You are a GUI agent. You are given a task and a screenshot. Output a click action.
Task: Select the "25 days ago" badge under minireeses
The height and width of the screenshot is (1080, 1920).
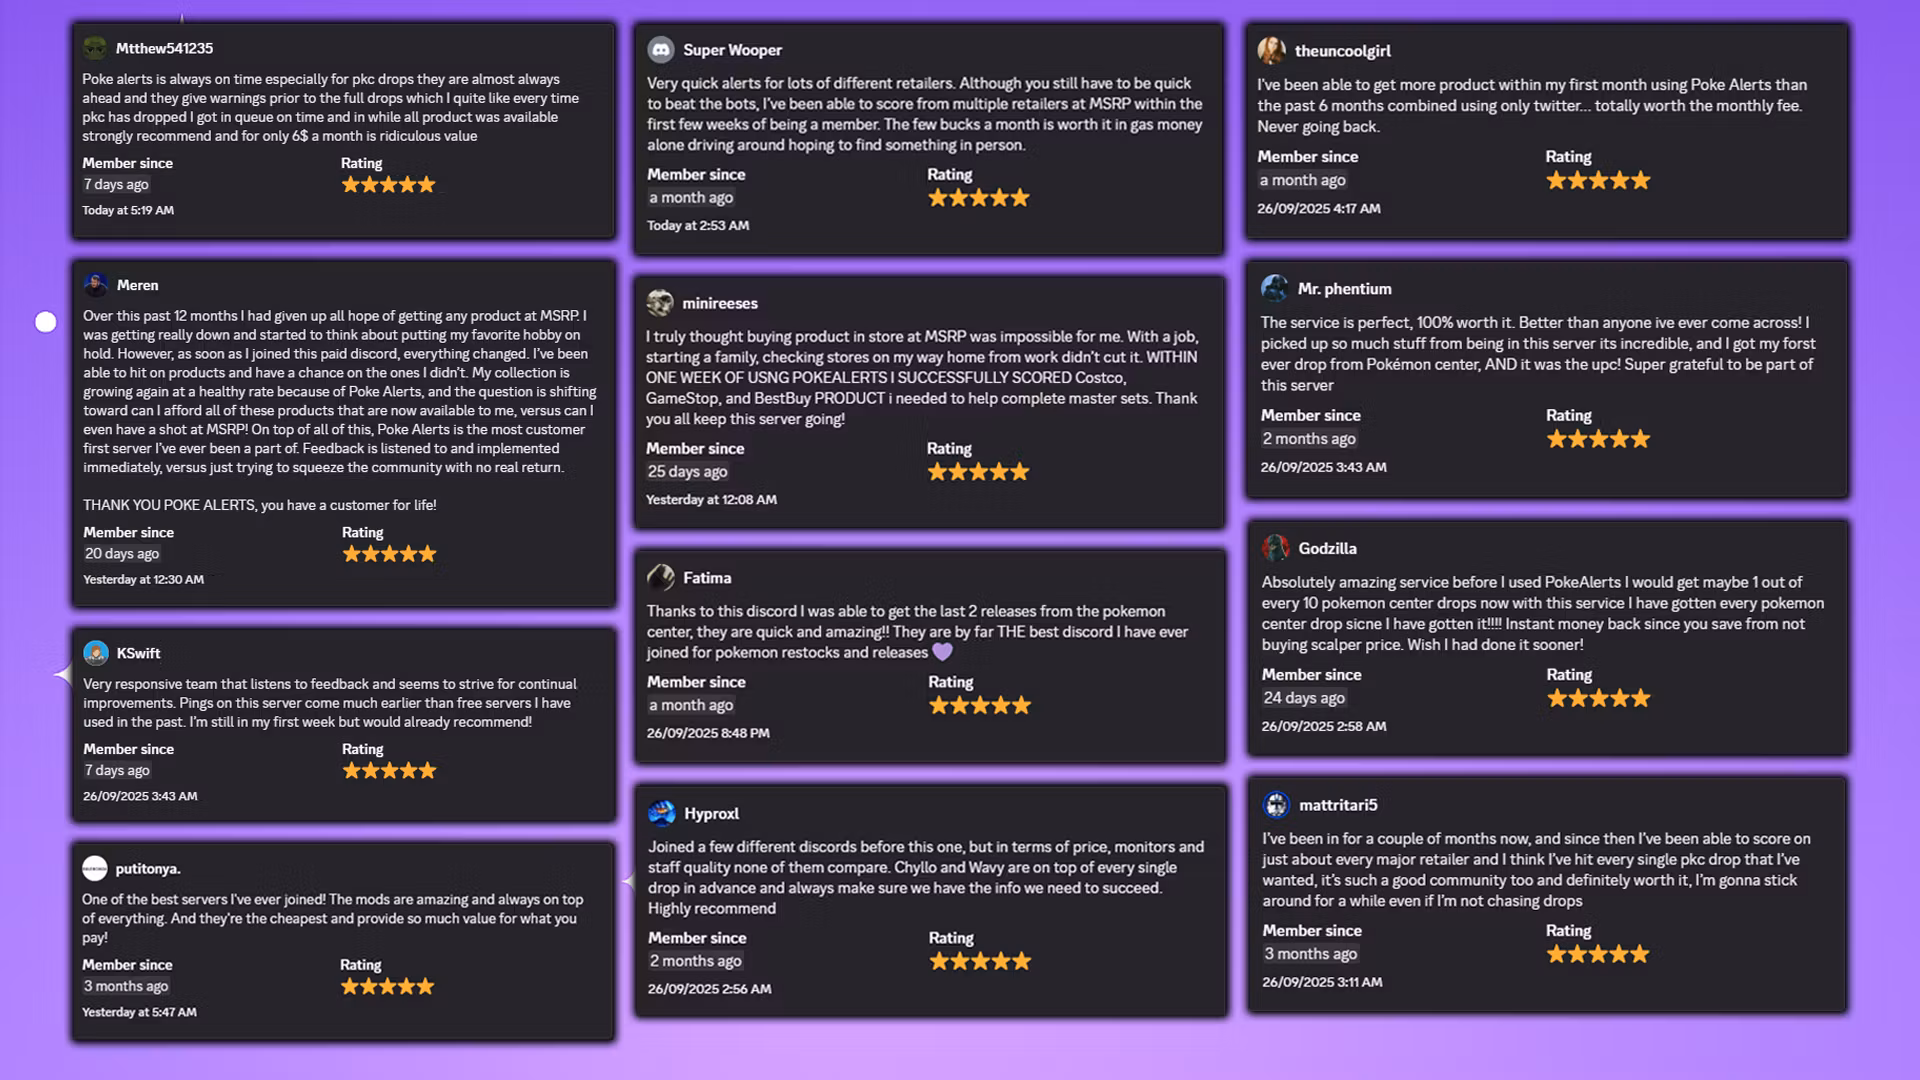coord(687,472)
